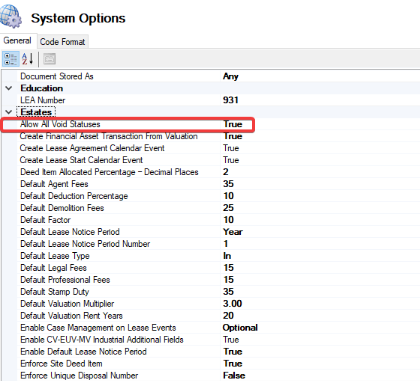Select Default Professional Fees property
This screenshot has width=420, height=381.
tap(65, 280)
